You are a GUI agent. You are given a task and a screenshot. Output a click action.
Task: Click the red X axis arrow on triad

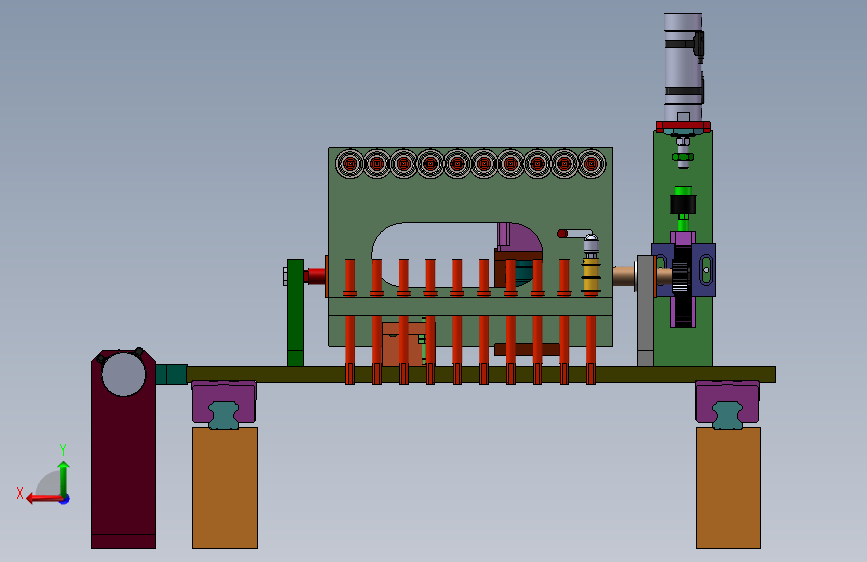44,499
